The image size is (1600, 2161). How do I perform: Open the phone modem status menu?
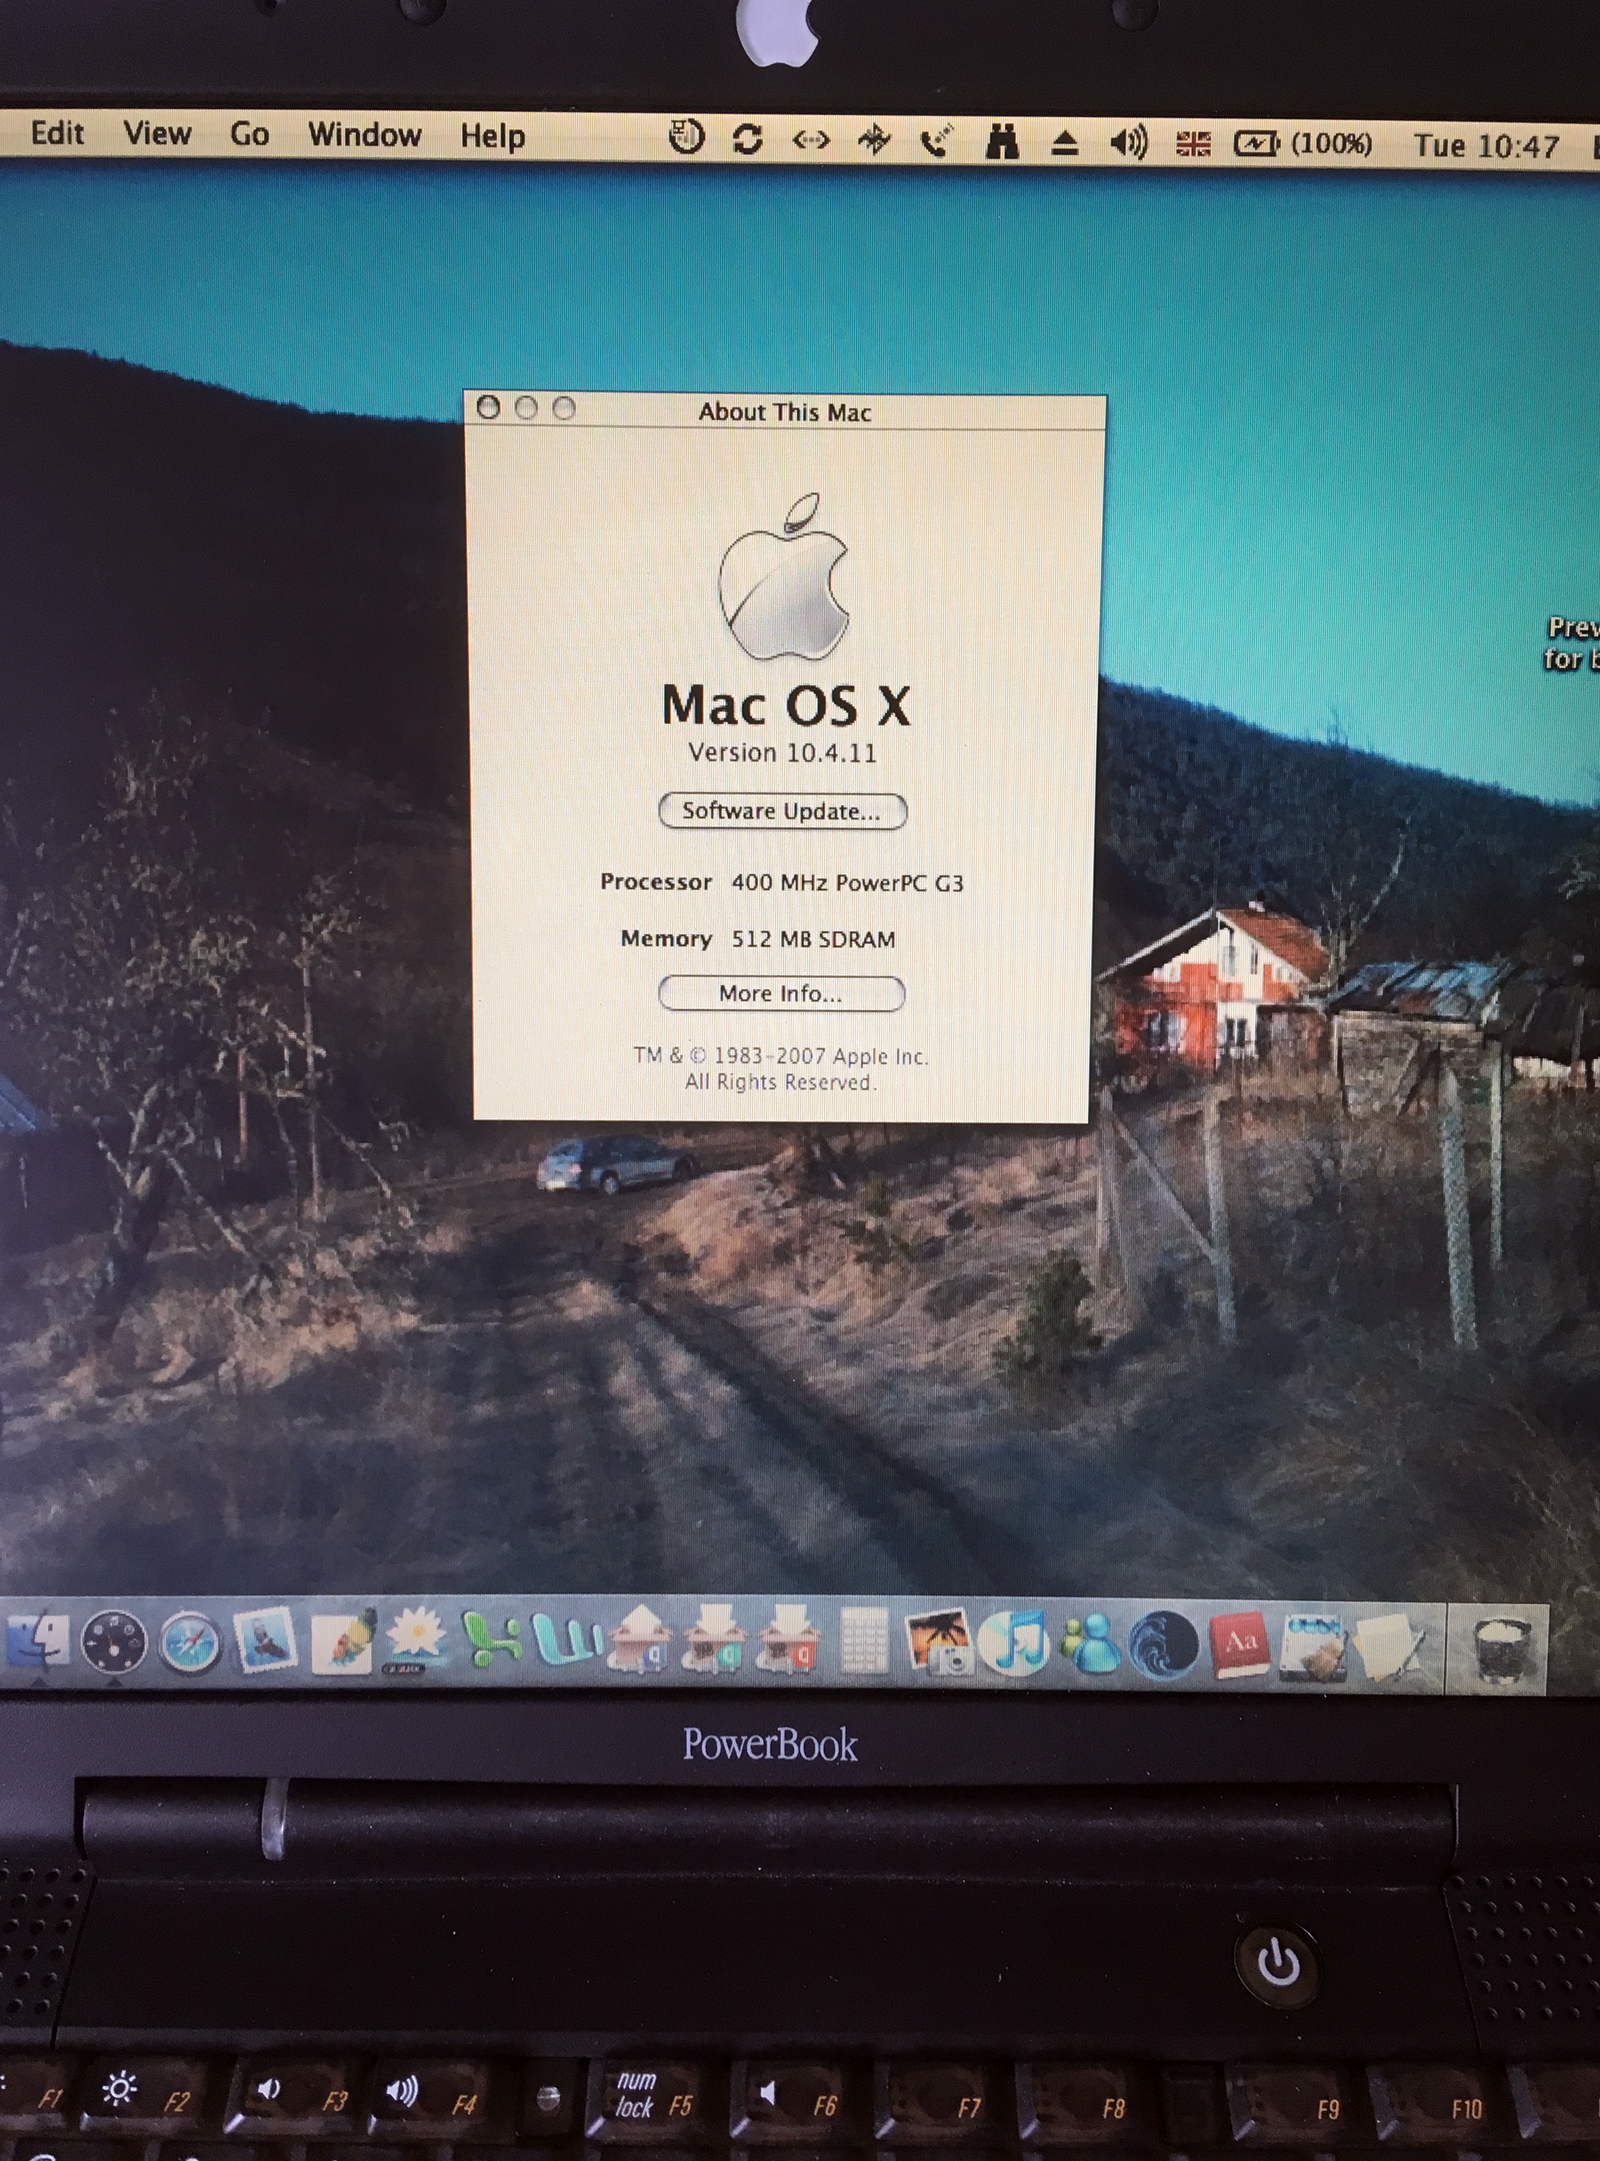click(x=936, y=142)
